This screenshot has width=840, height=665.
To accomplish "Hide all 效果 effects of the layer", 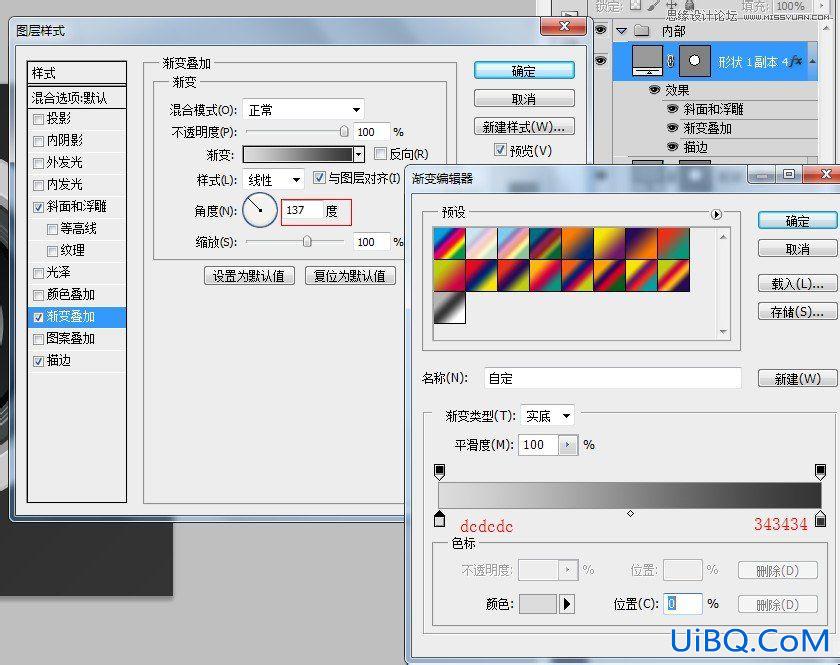I will tap(654, 89).
